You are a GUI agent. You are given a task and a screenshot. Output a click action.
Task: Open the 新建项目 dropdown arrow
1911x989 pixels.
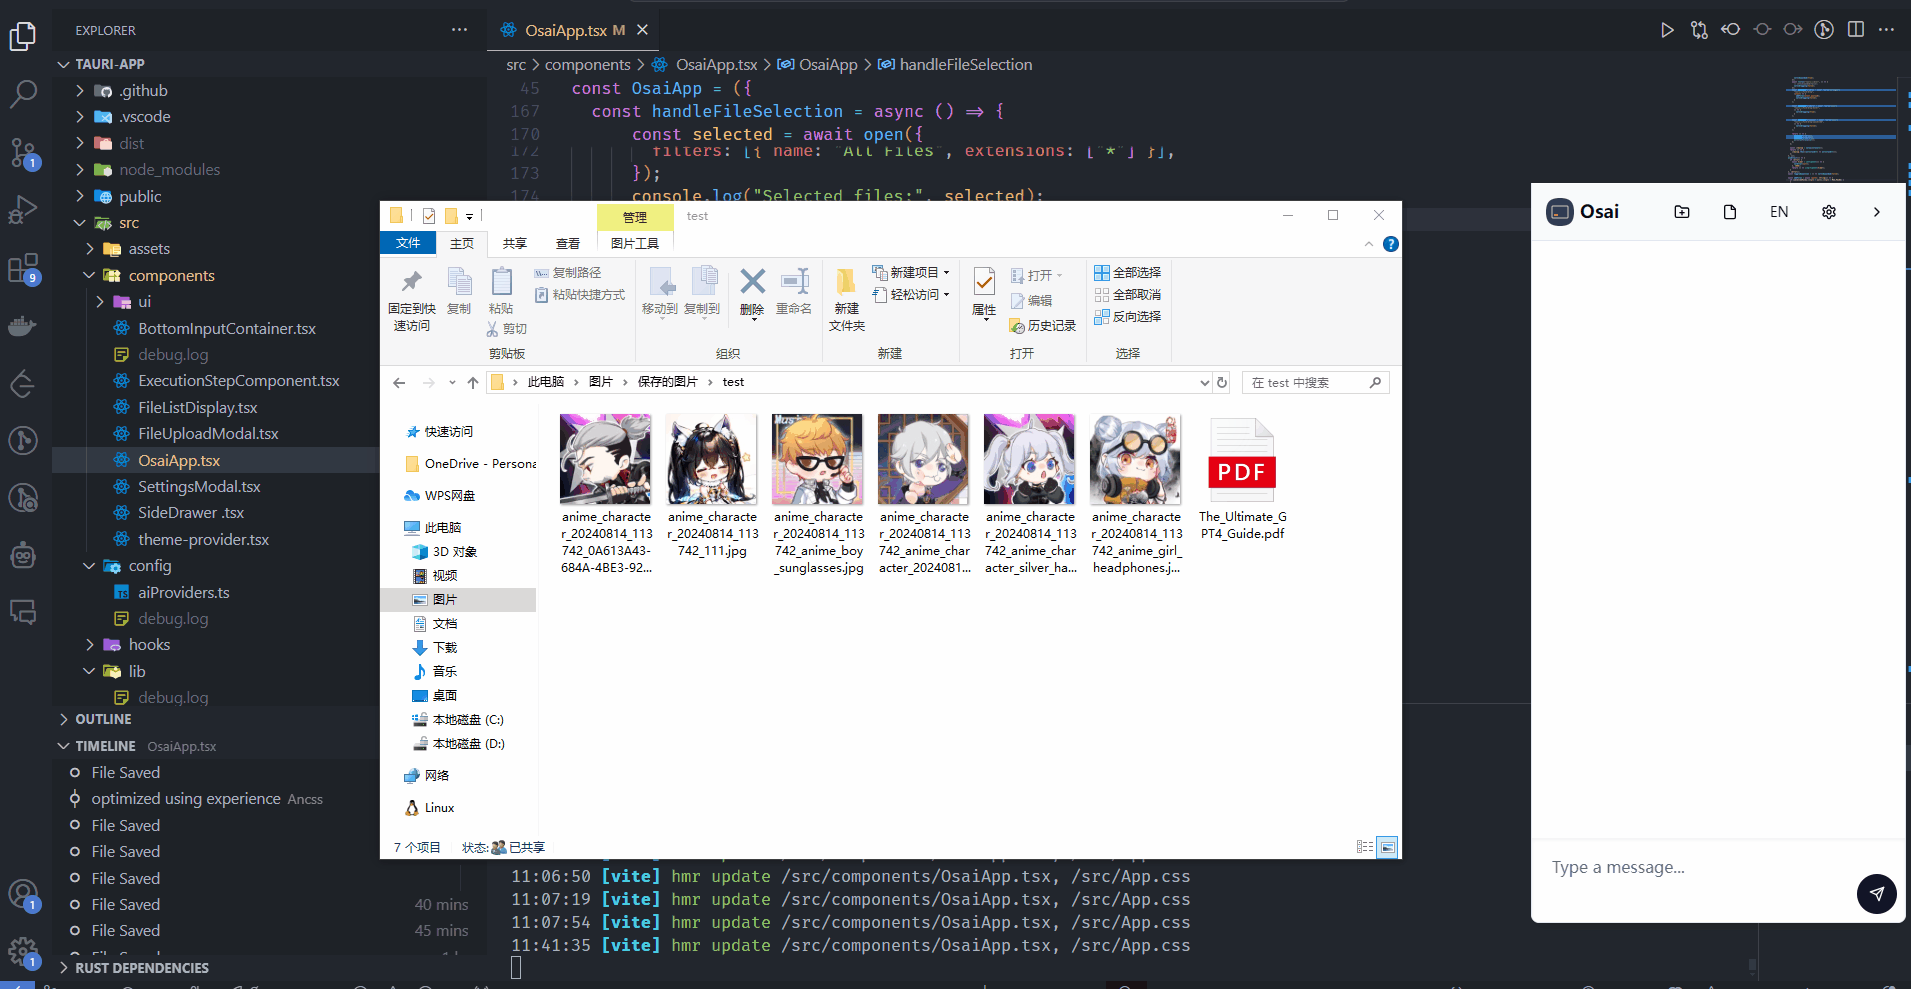click(x=944, y=272)
